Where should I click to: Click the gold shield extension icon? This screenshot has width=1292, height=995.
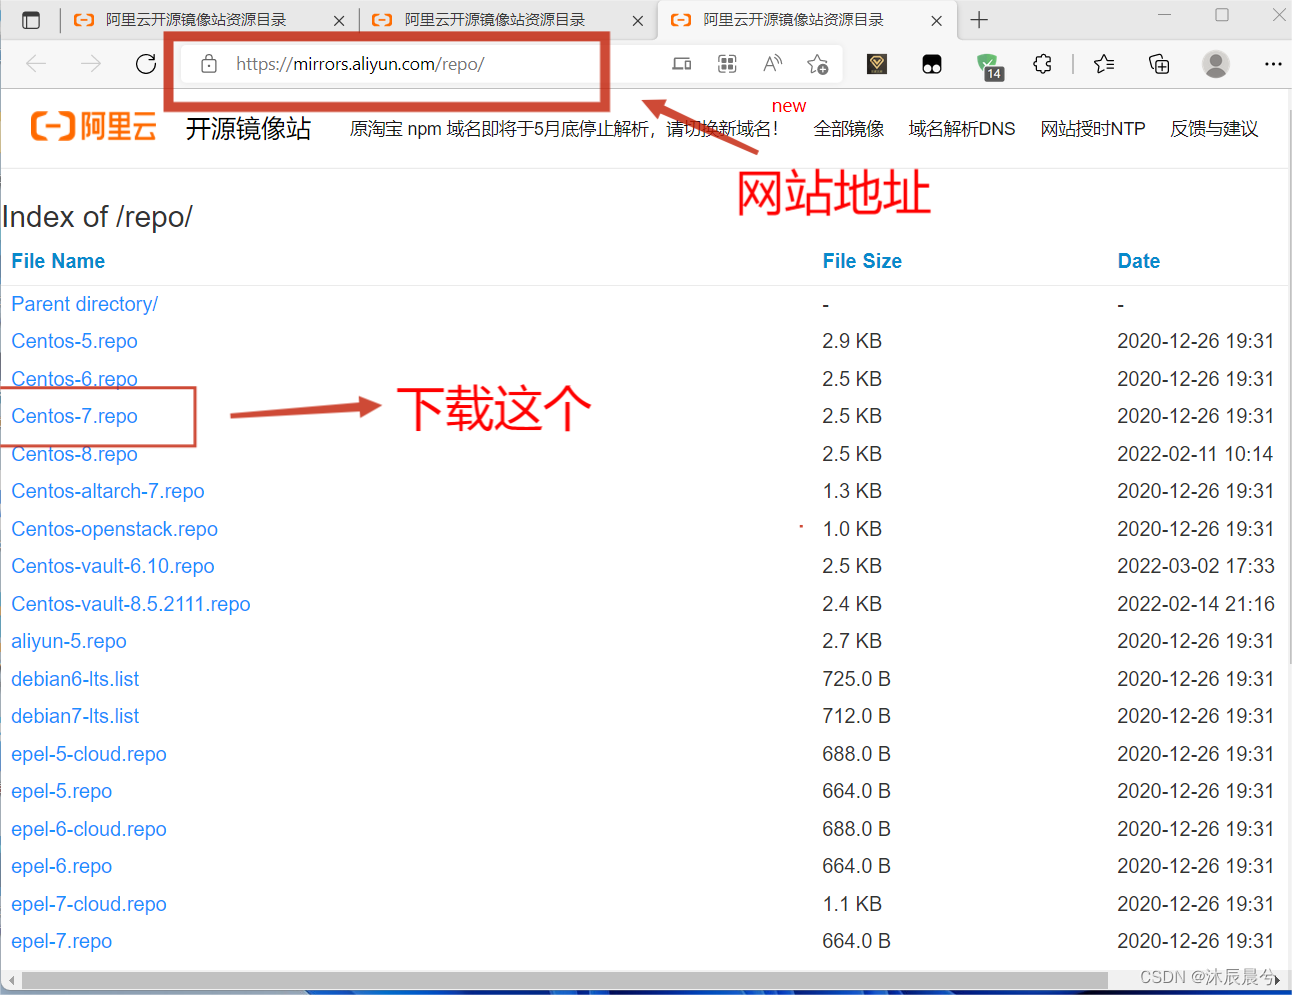pyautogui.click(x=877, y=64)
